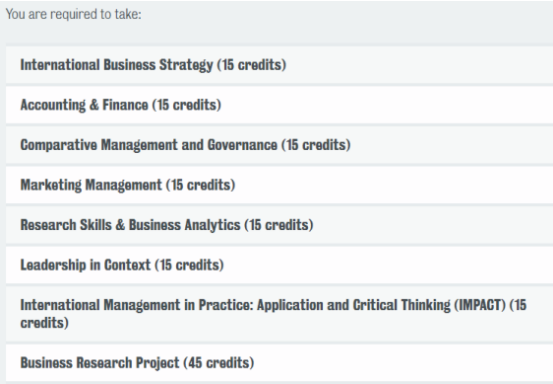Click '(15 credits)' after International Business Strategy
Image resolution: width=553 pixels, height=384 pixels.
pyautogui.click(x=251, y=65)
